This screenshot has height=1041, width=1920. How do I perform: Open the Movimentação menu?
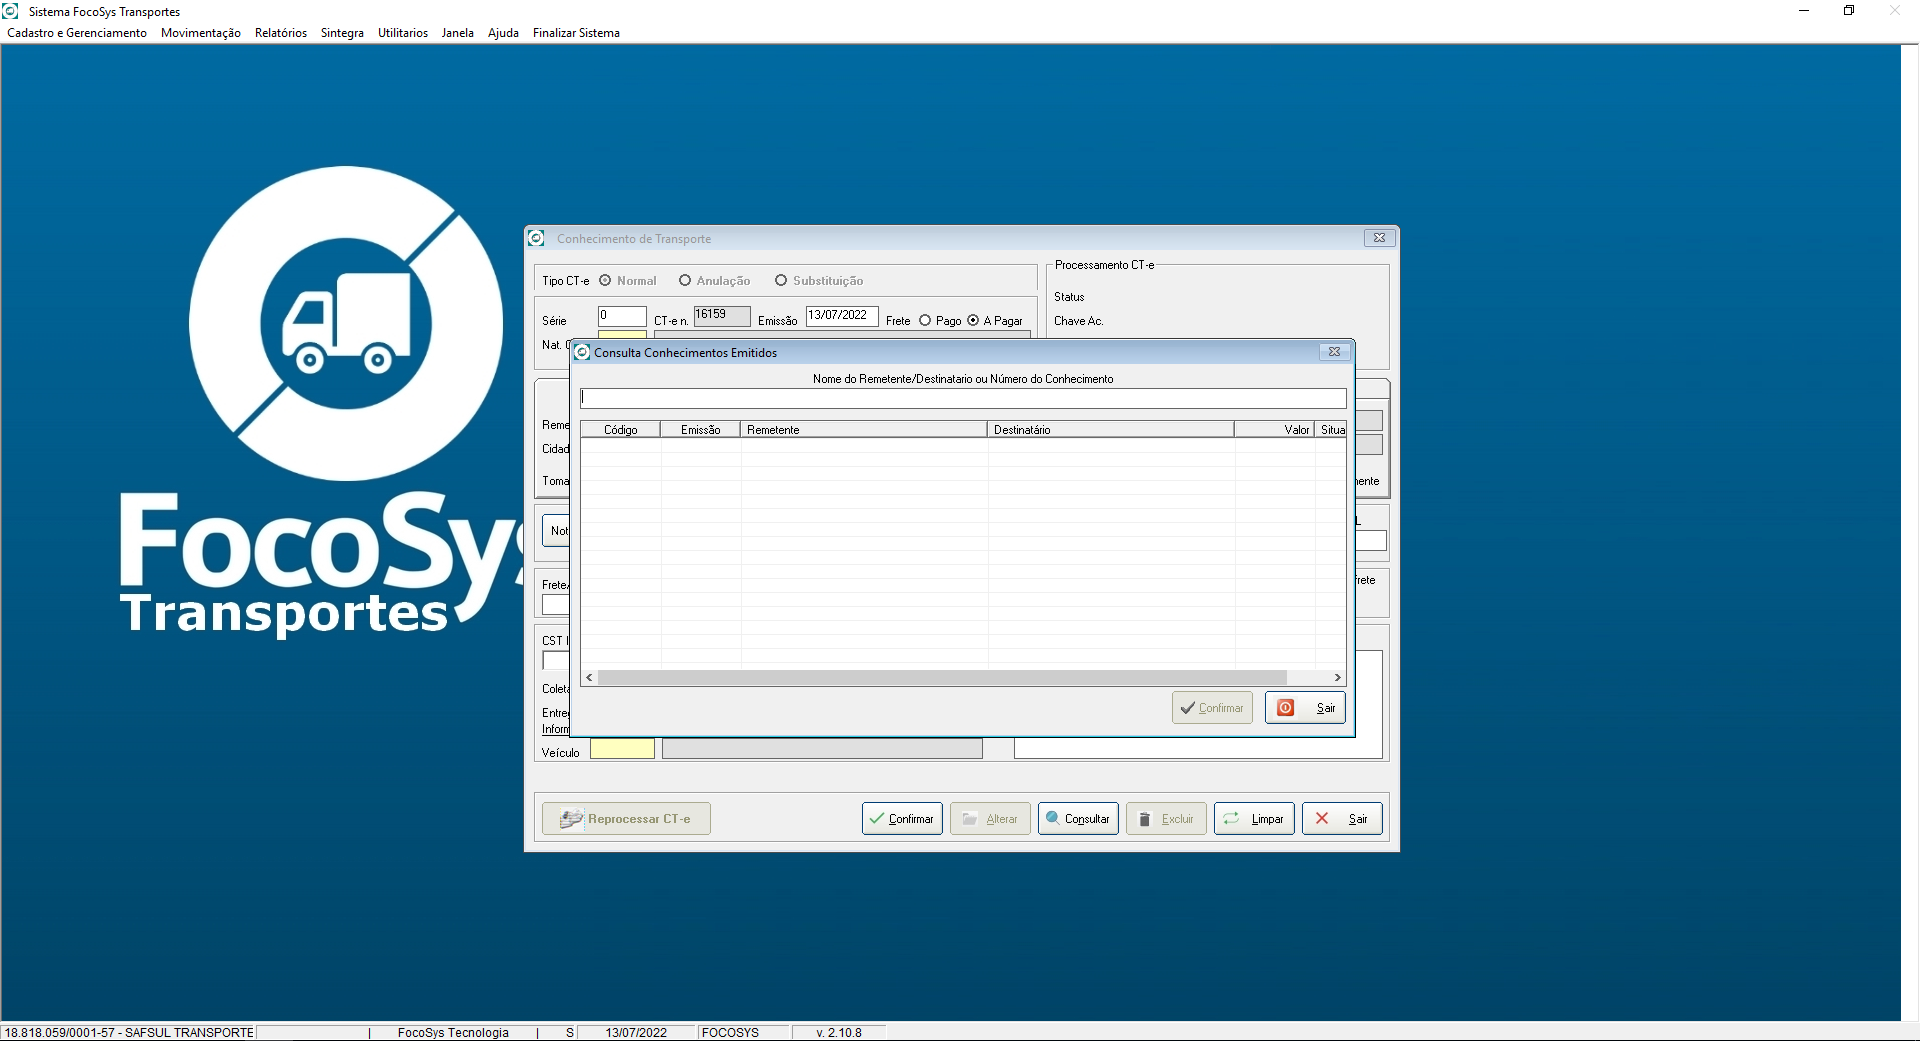201,33
